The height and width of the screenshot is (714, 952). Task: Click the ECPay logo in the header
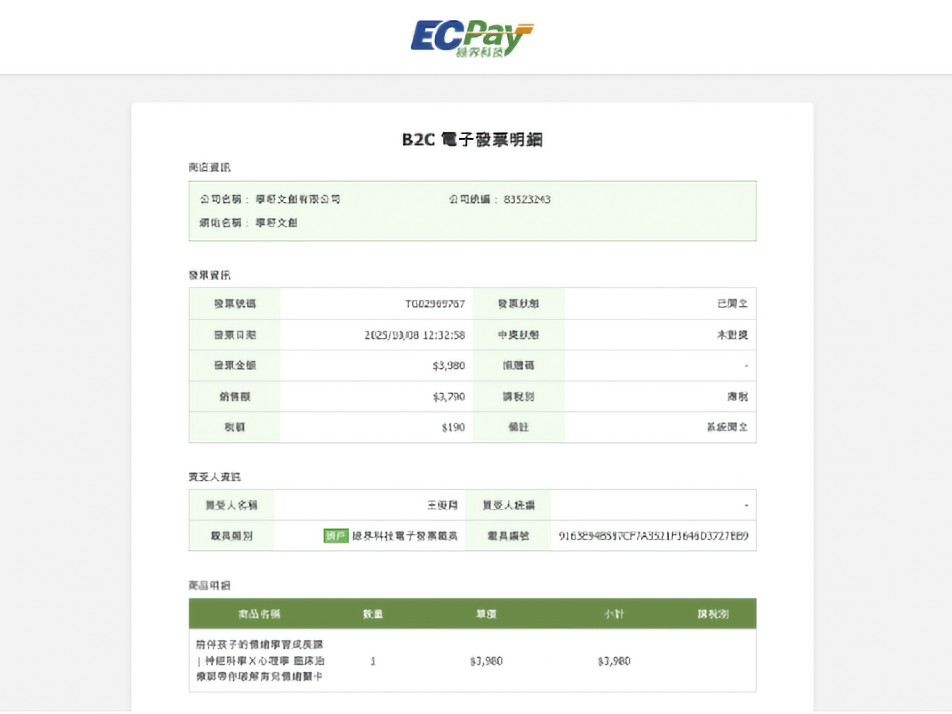point(471,37)
